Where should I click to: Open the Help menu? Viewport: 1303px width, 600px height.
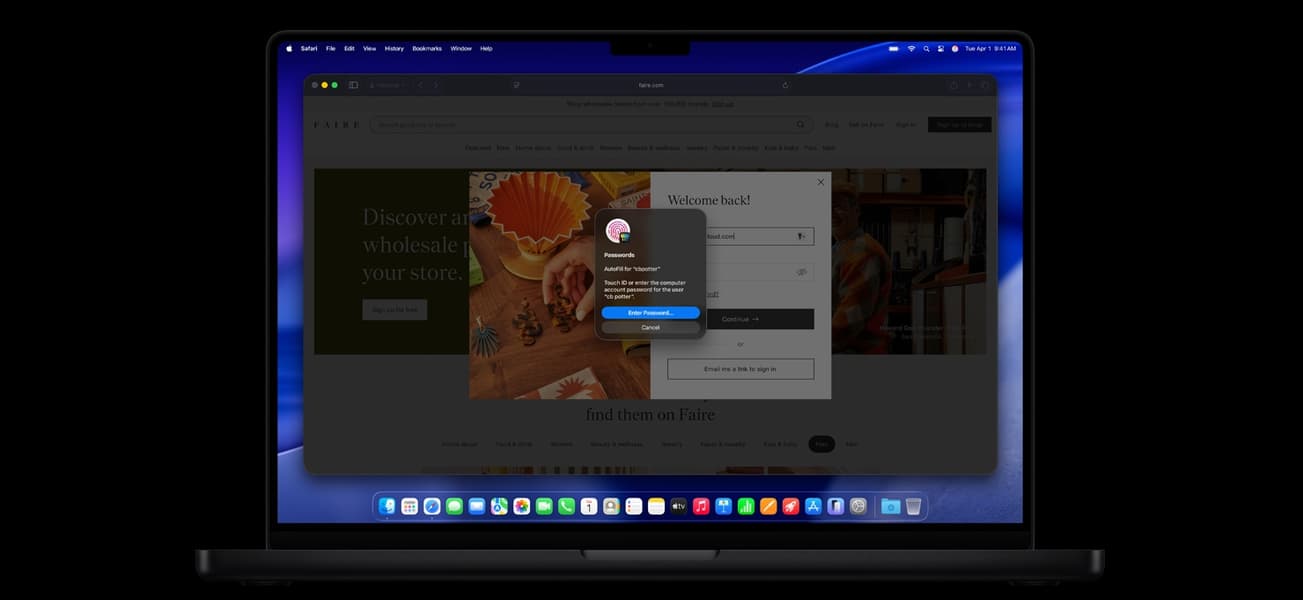(x=486, y=48)
